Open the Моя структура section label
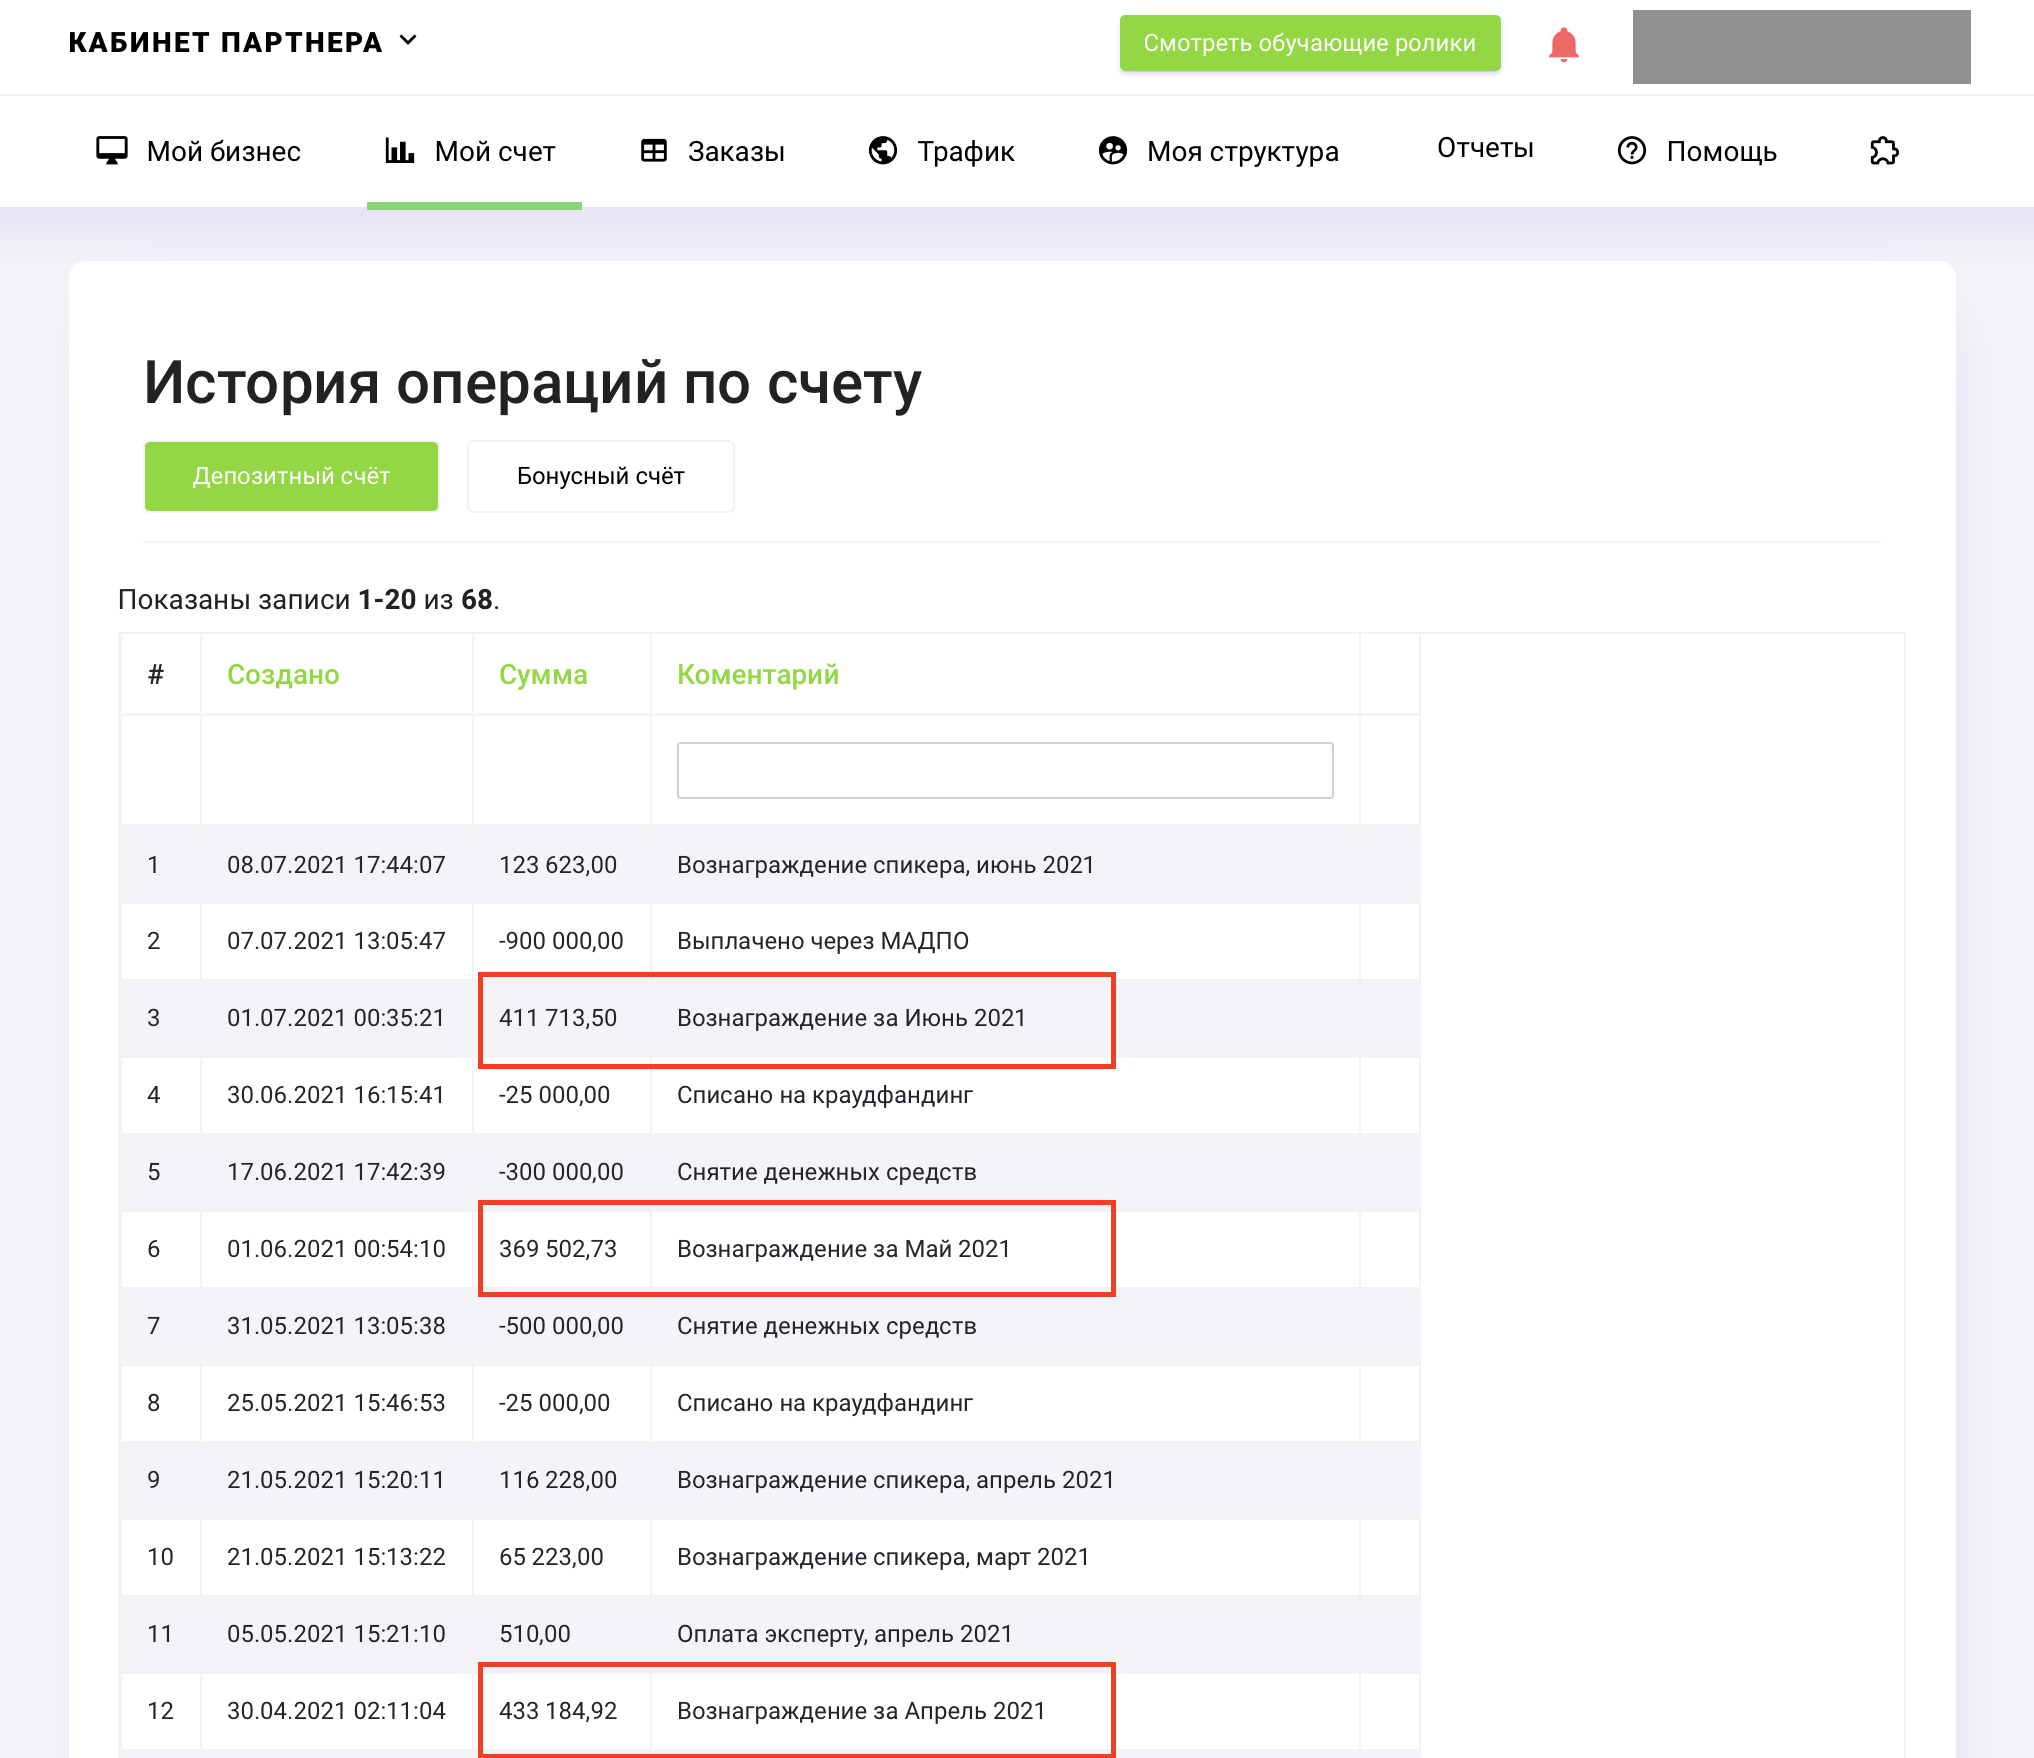Image resolution: width=2034 pixels, height=1758 pixels. point(1243,151)
